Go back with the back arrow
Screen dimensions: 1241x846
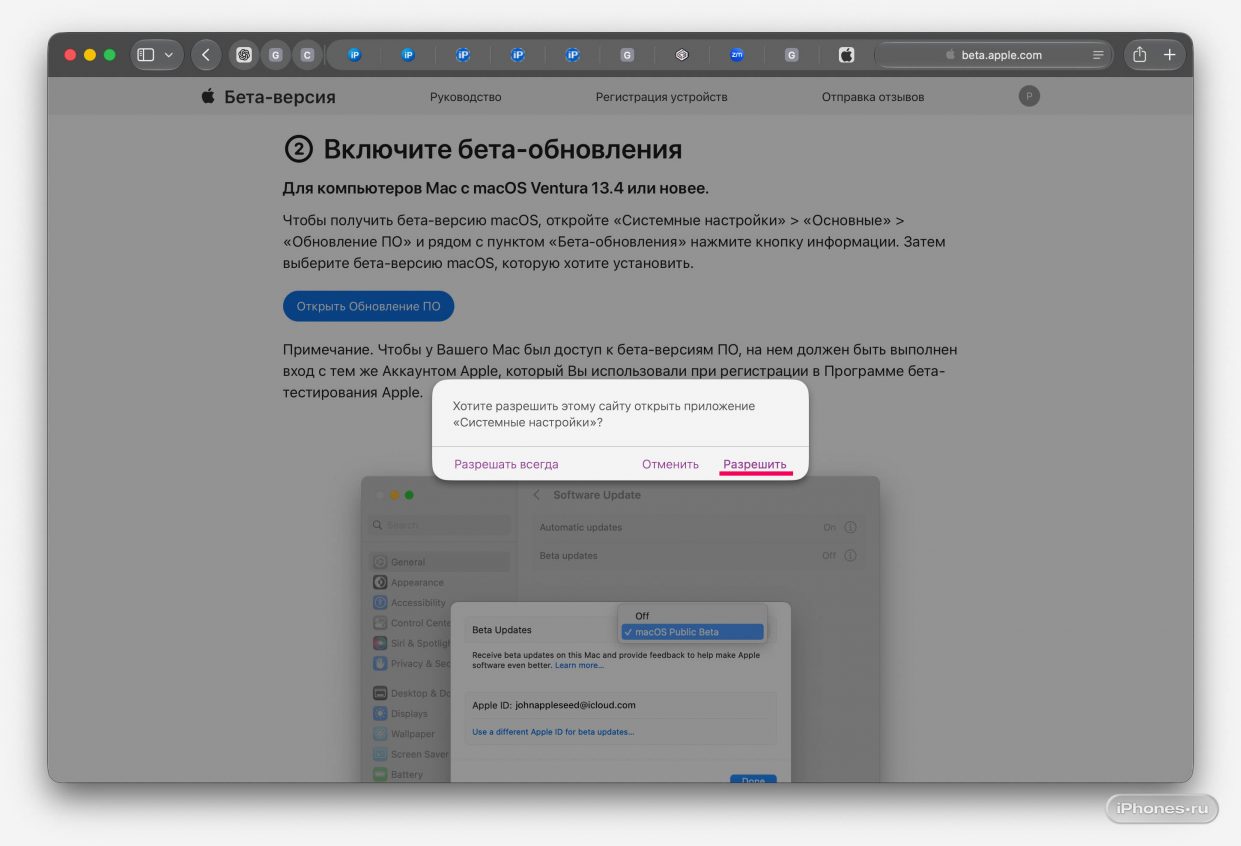[206, 55]
